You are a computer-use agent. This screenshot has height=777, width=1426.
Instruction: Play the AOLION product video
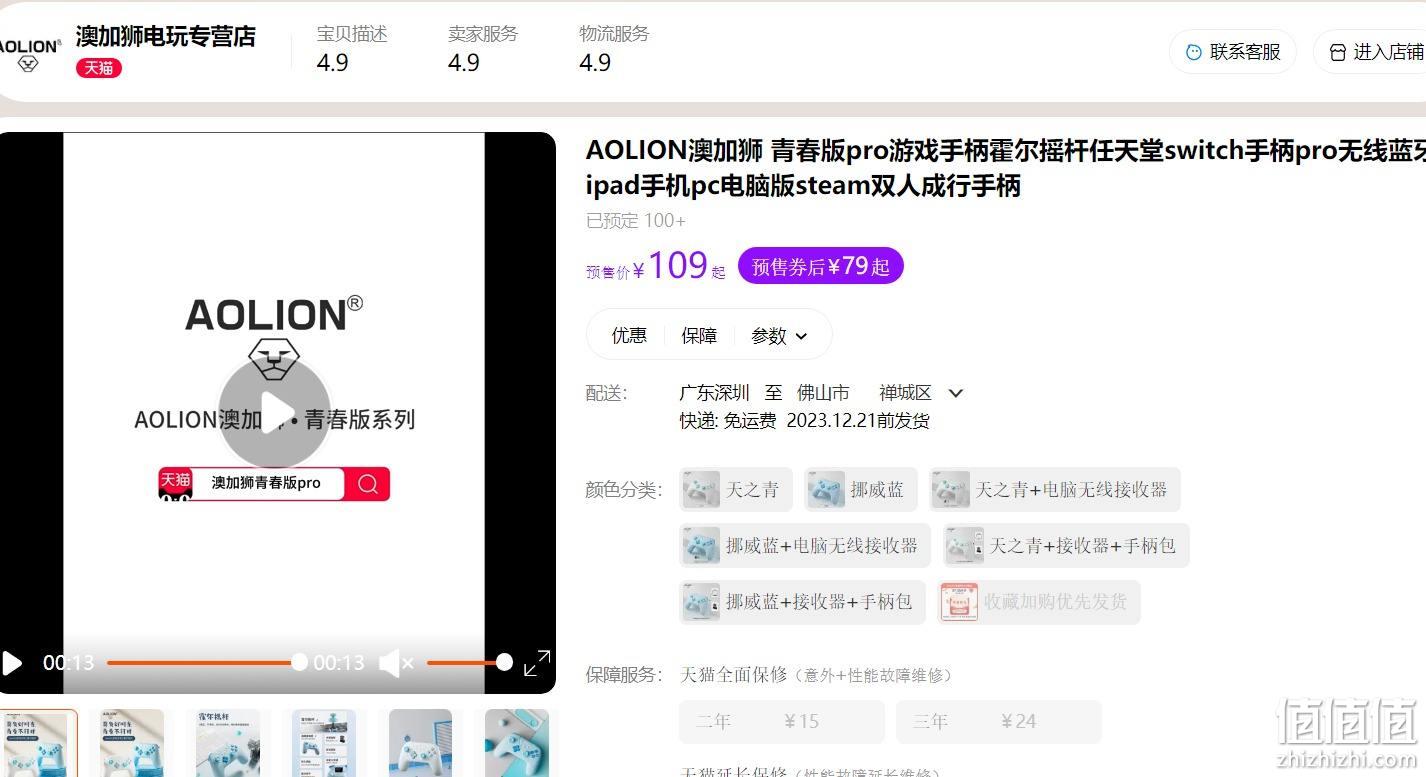tap(274, 412)
